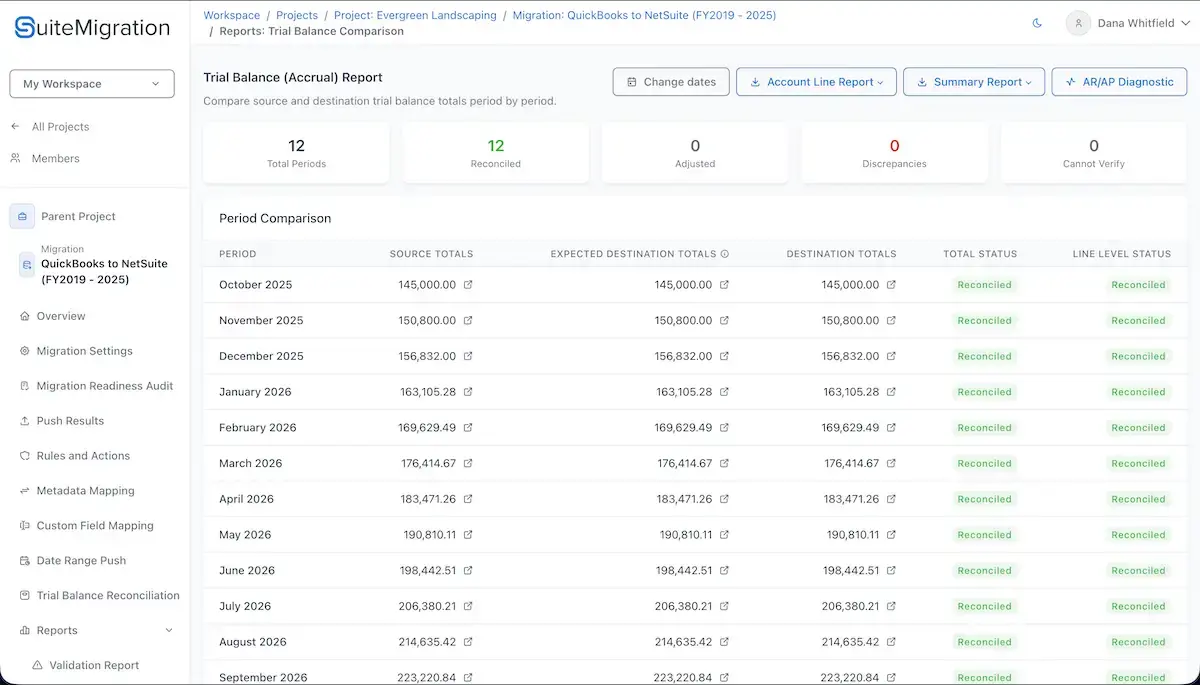
Task: Open July 2026 source totals link icon
Action: (x=468, y=607)
